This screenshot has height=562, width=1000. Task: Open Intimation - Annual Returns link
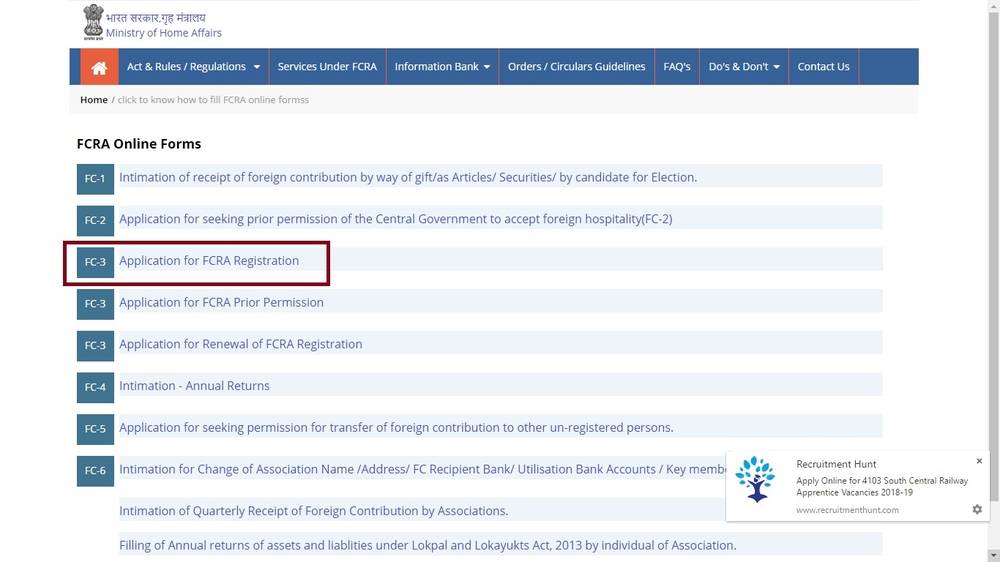click(195, 386)
